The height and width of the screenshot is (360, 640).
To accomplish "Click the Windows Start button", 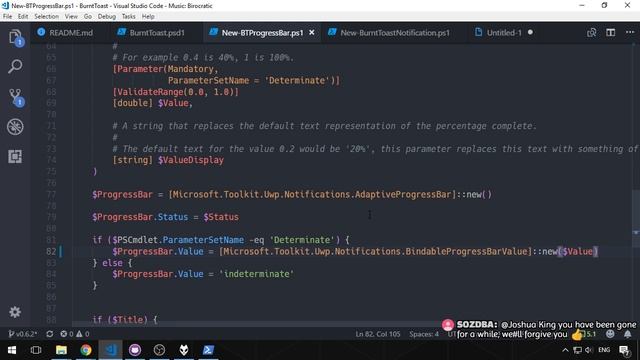I will pos(12,350).
